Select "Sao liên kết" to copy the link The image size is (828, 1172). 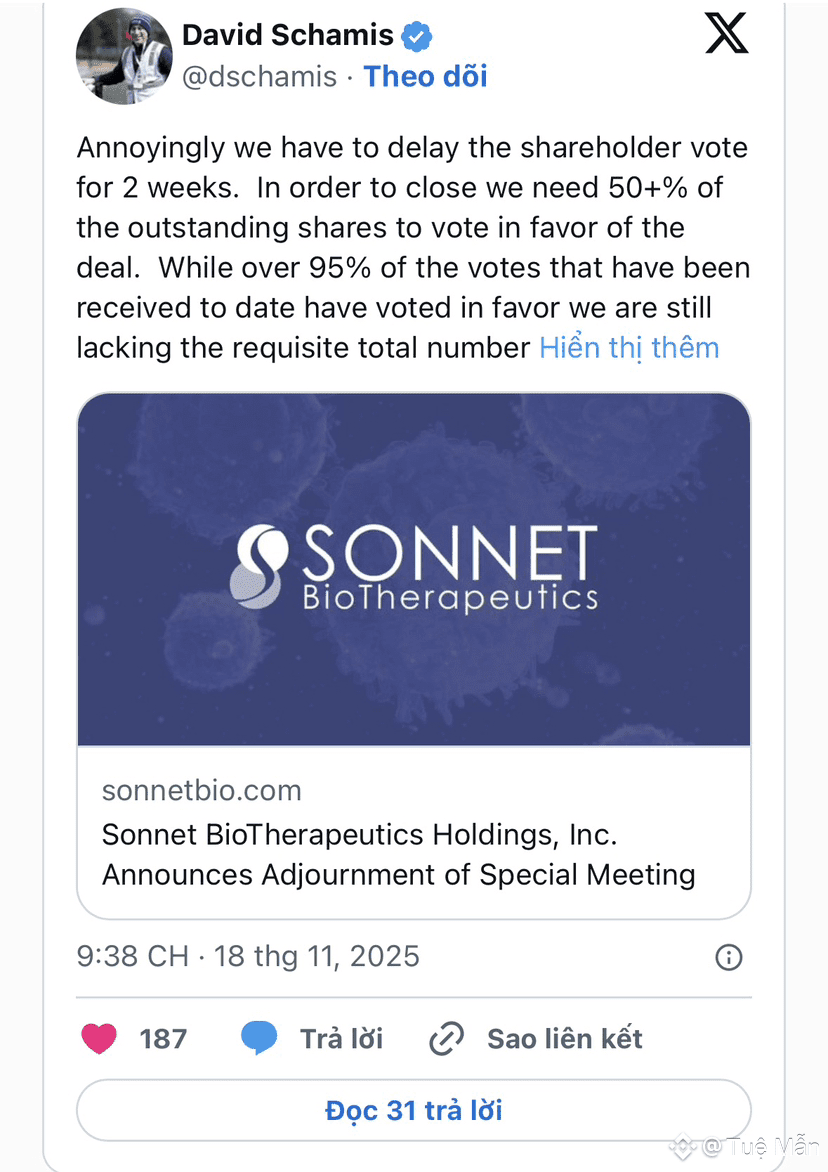coord(565,1039)
